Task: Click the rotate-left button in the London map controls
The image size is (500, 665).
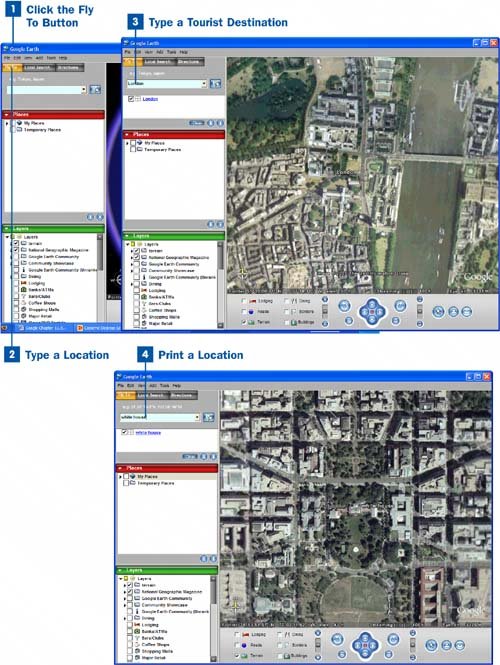Action: click(344, 305)
